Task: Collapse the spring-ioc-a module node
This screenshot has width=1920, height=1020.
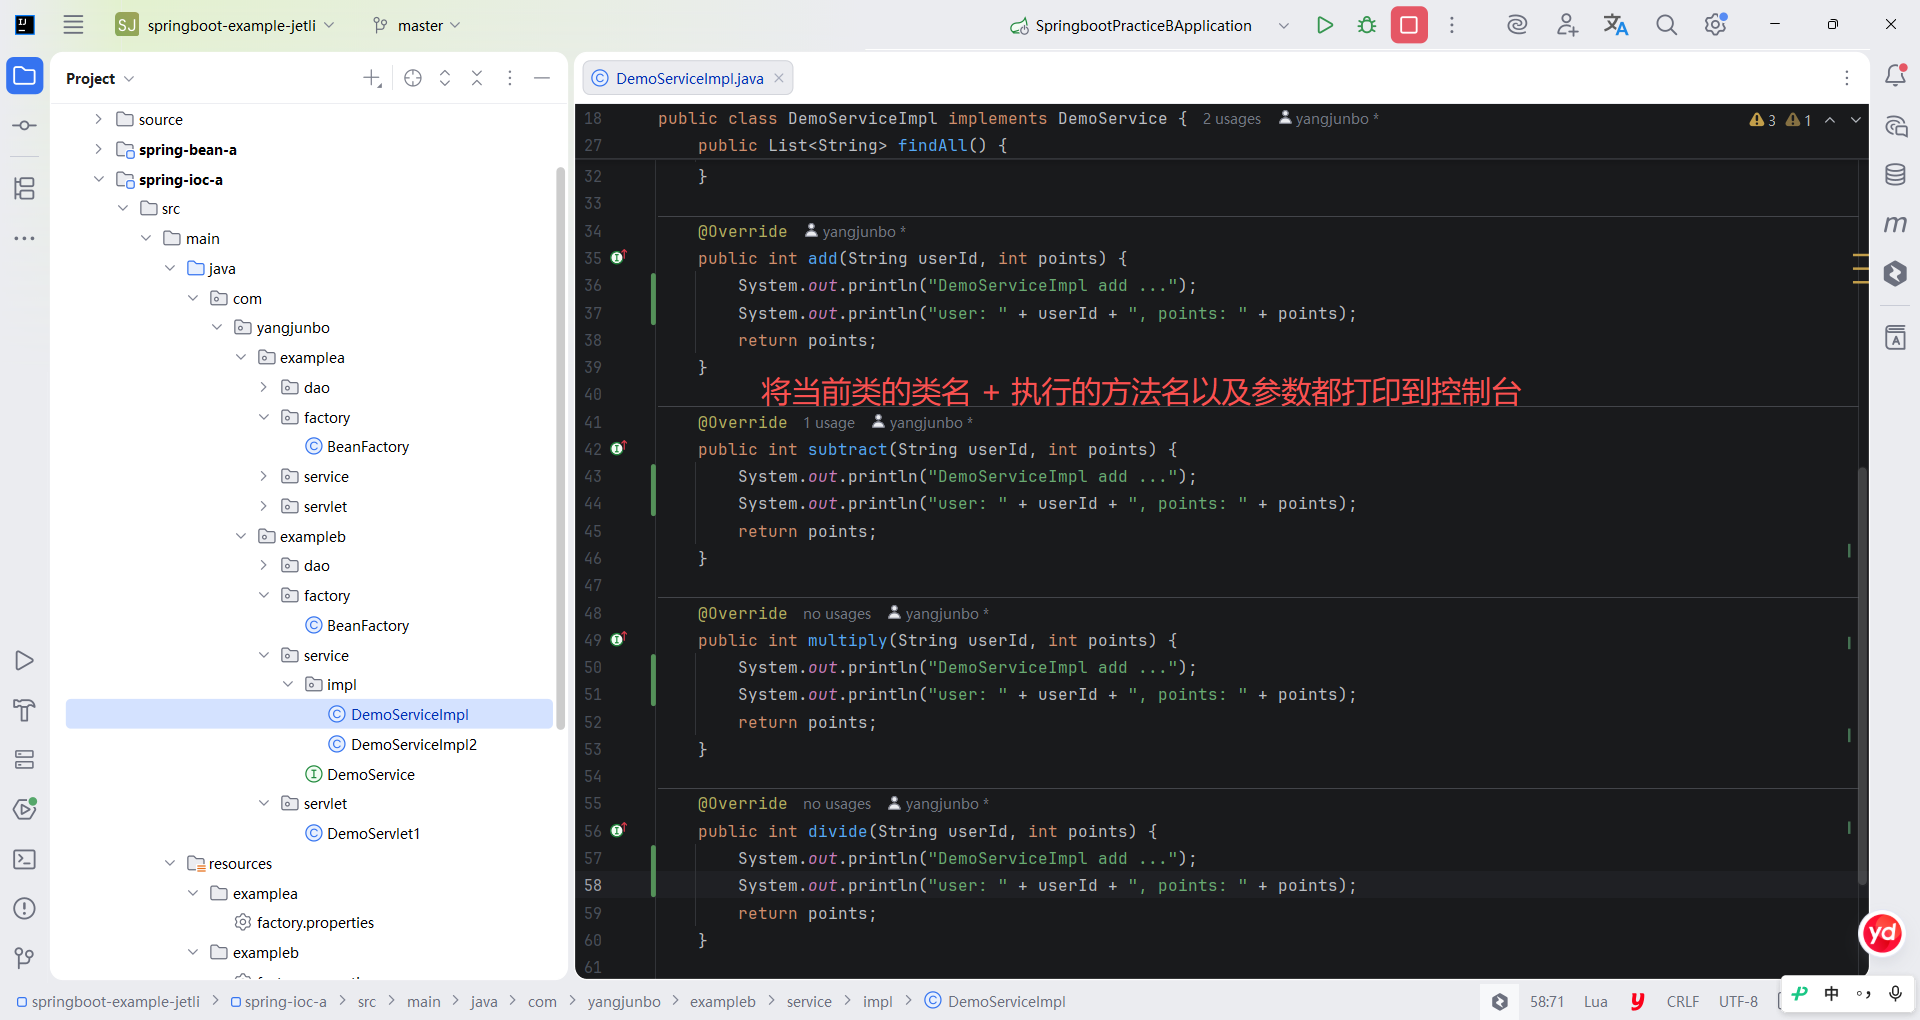Action: coord(98,179)
